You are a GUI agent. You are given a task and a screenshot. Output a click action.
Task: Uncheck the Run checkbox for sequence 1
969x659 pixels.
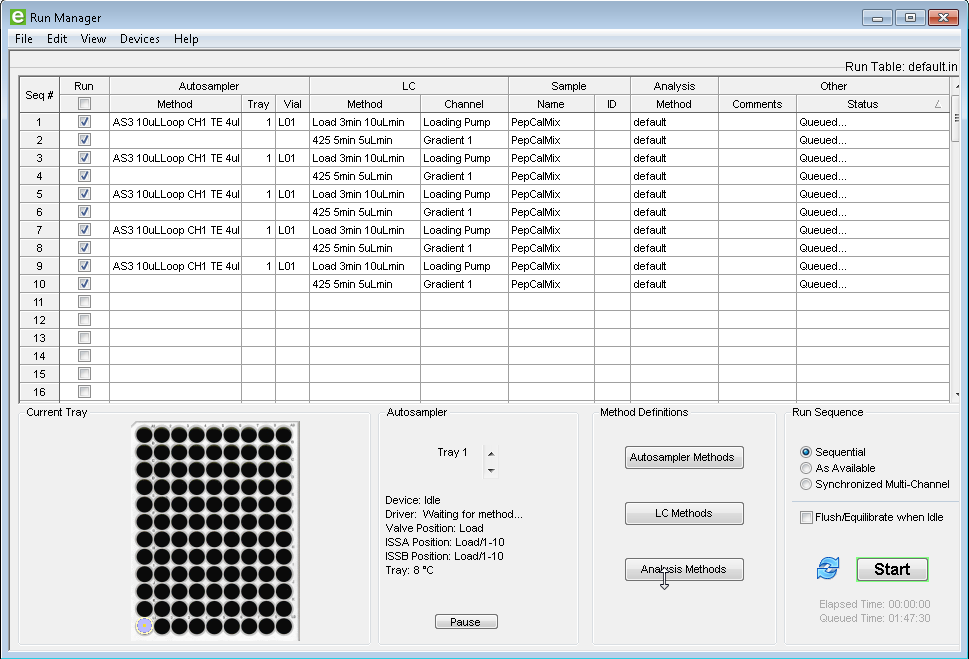point(85,122)
